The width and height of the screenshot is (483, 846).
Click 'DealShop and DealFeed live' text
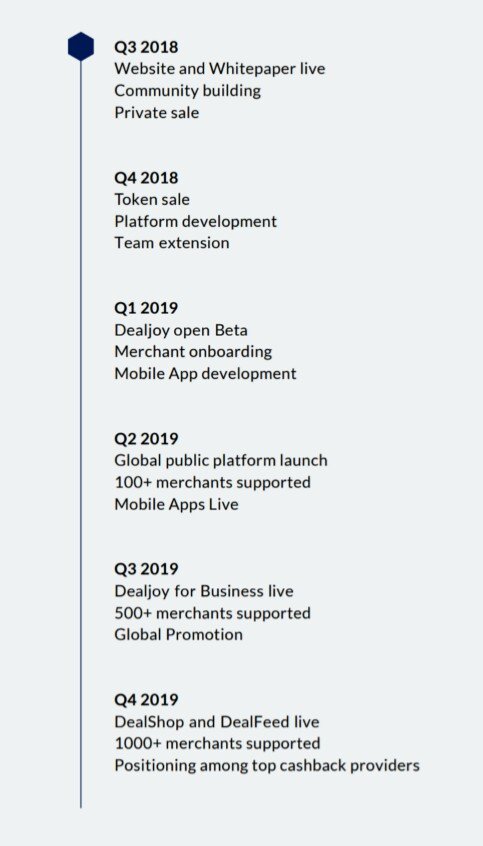[x=216, y=722]
